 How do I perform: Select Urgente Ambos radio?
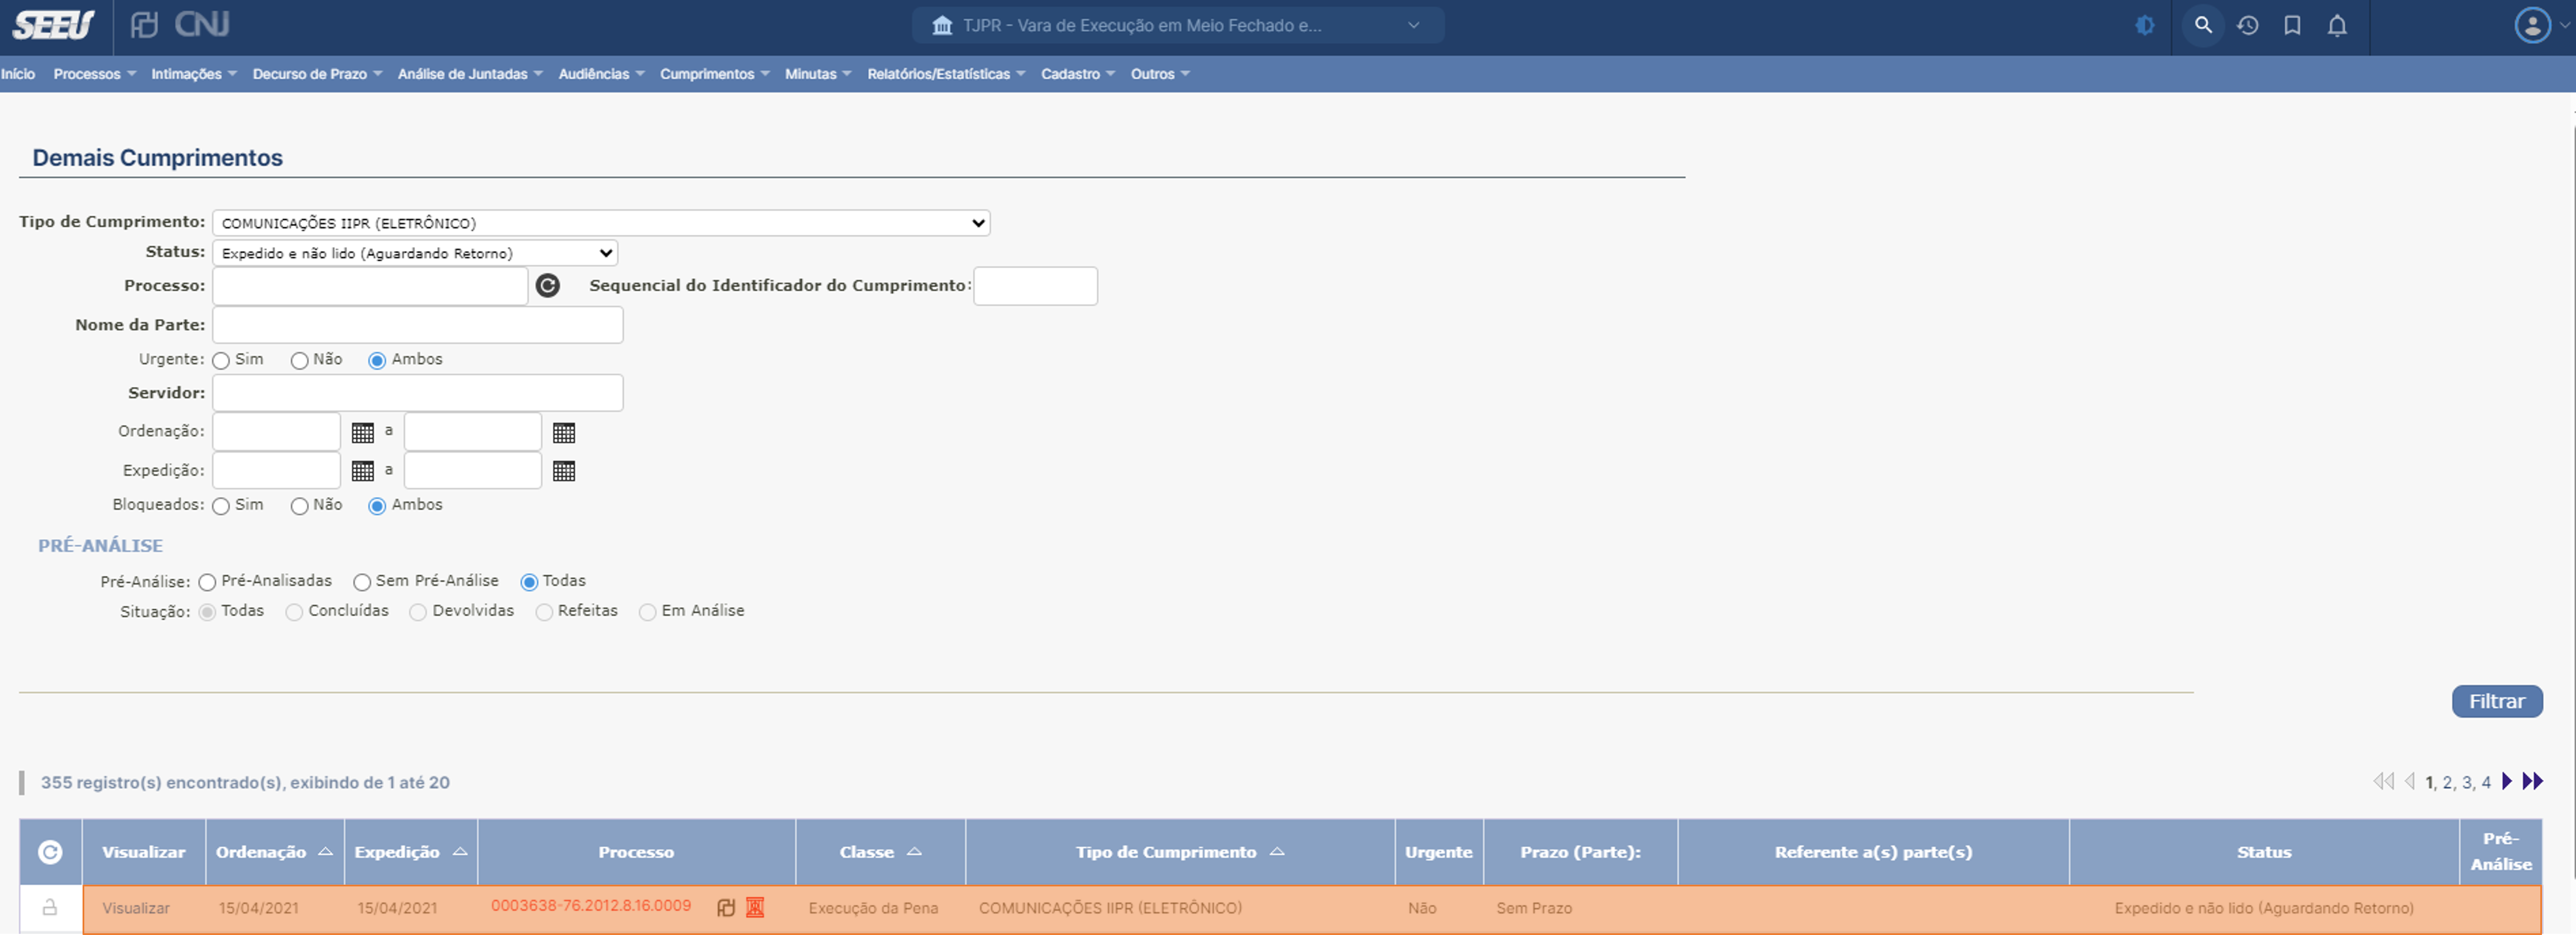coord(377,361)
